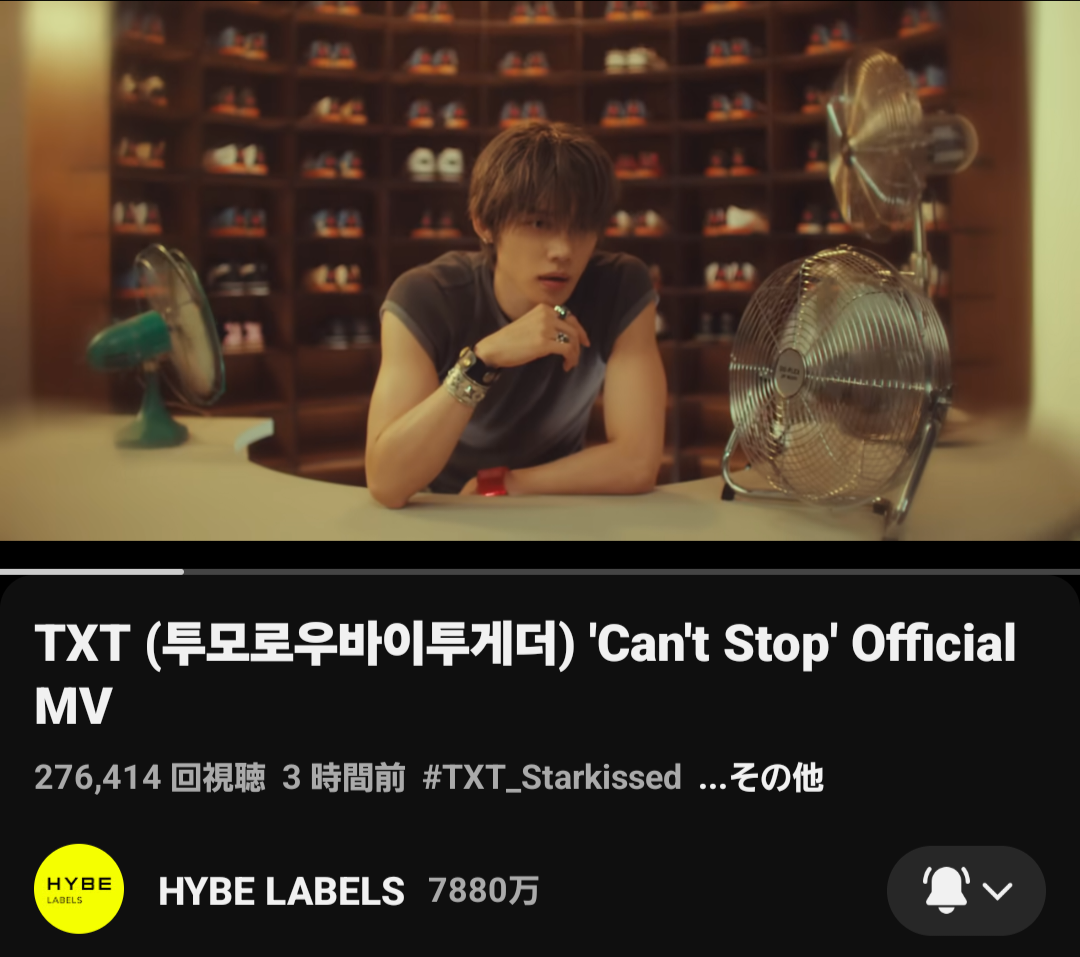Tap the 7880万 subscriber count

pyautogui.click(x=484, y=890)
